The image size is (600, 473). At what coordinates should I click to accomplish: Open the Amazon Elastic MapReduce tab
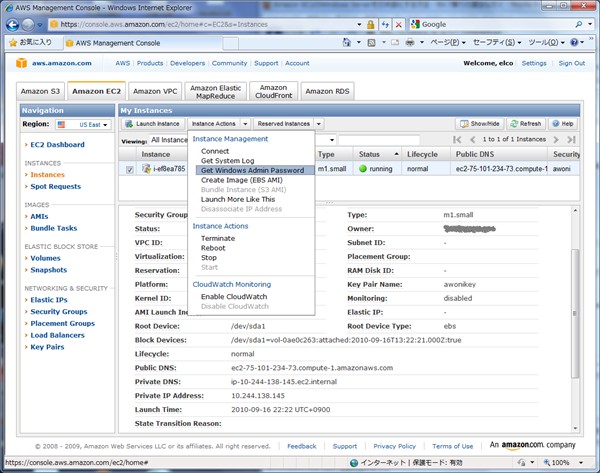pyautogui.click(x=215, y=92)
